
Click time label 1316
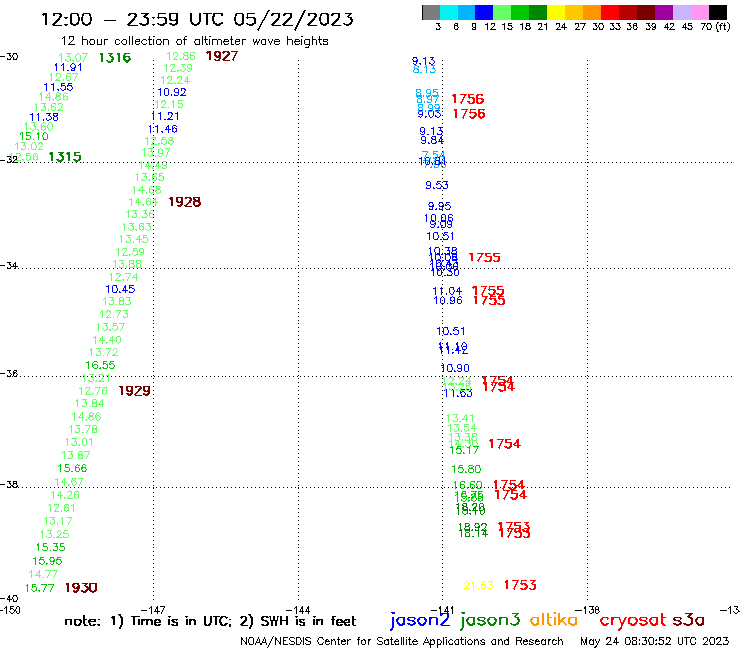click(x=115, y=58)
